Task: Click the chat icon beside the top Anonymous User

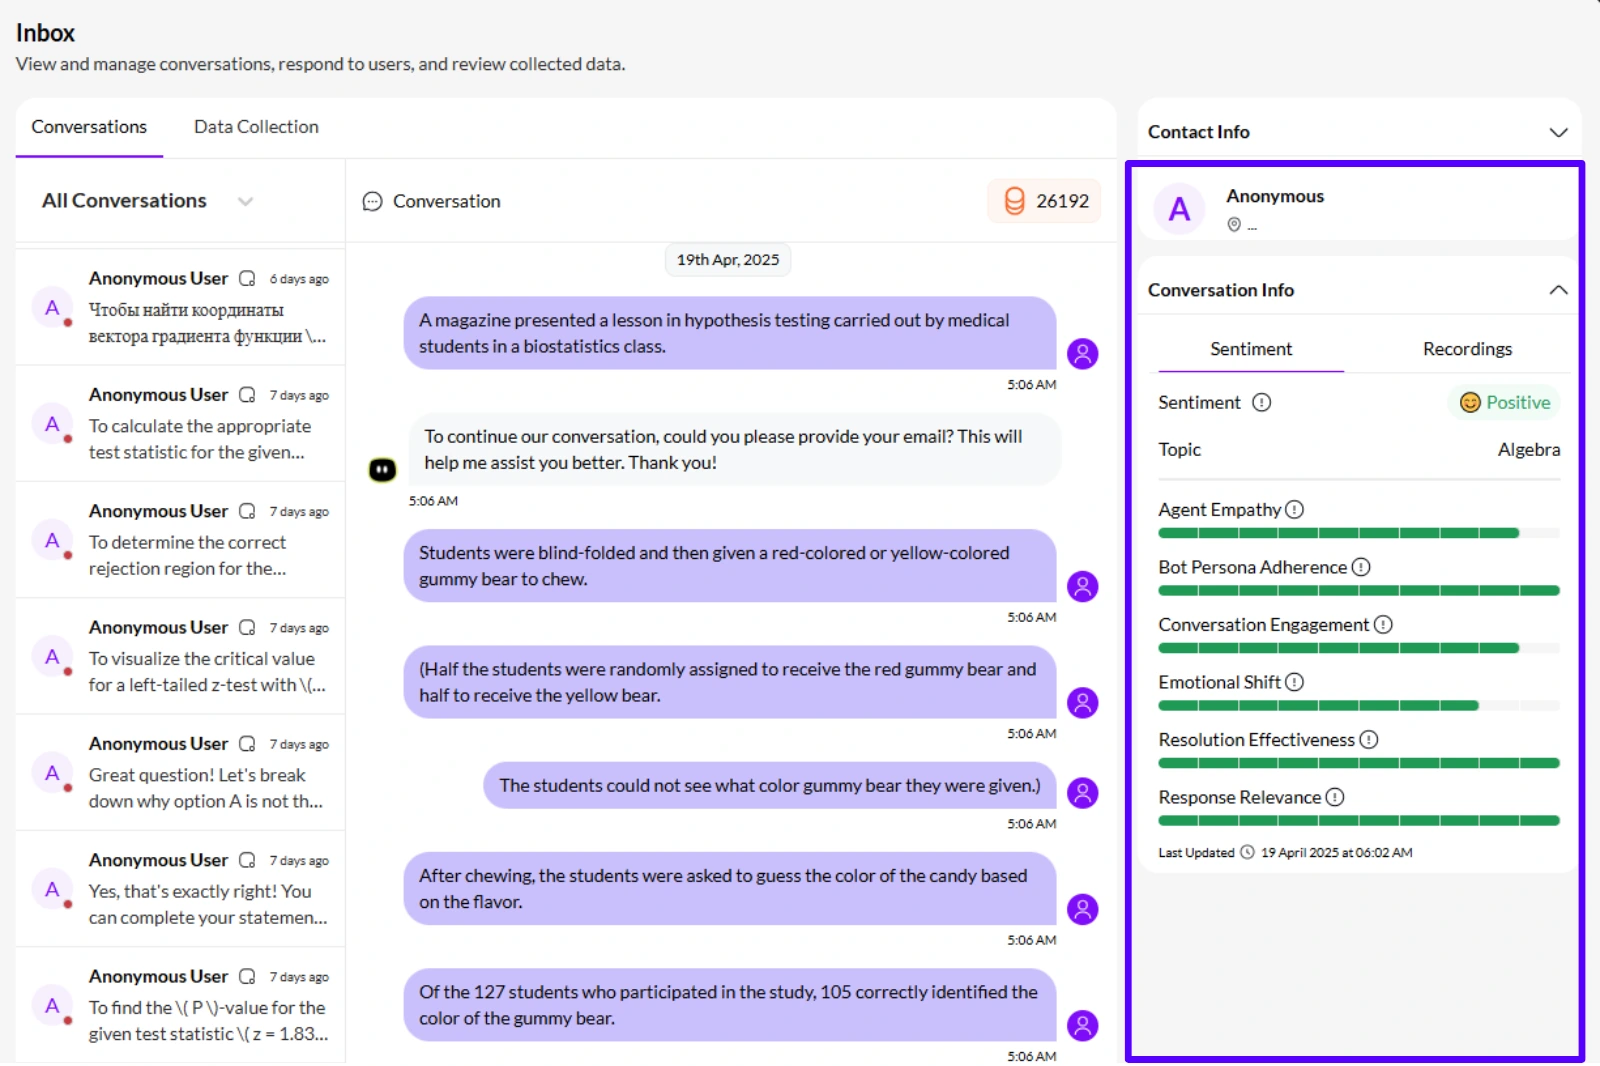Action: 246,278
